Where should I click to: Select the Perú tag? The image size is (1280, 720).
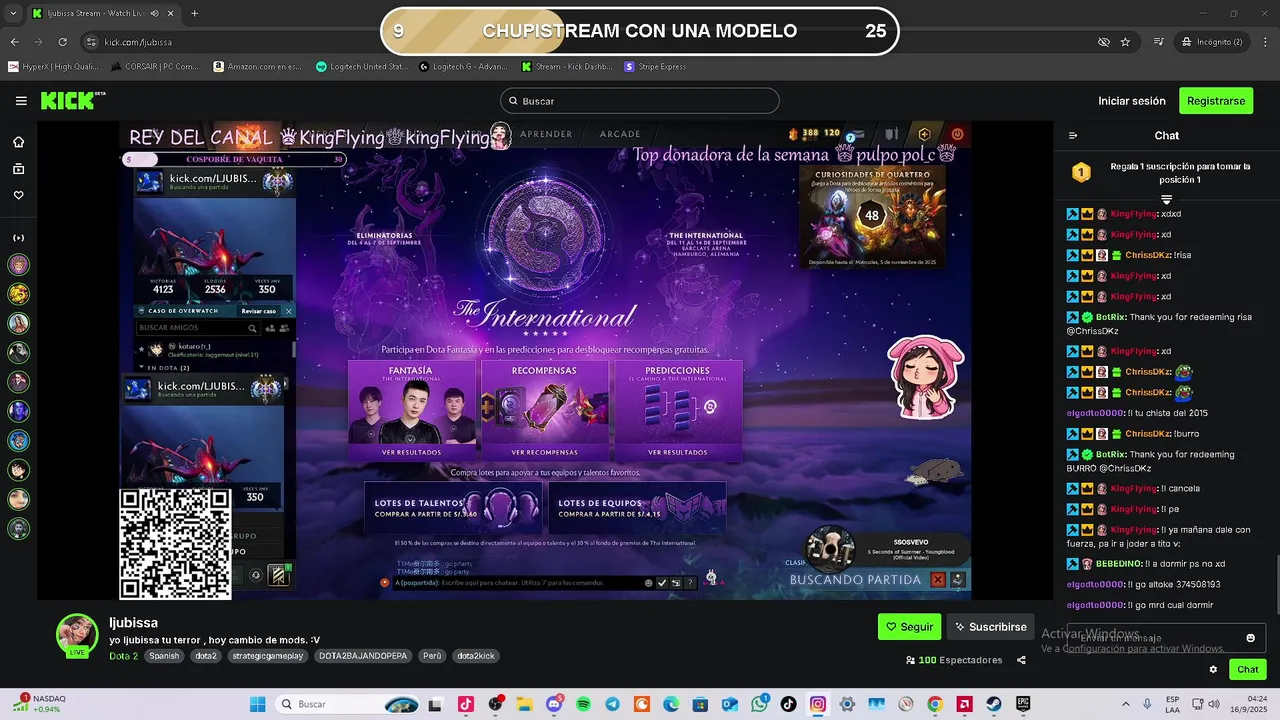pyautogui.click(x=432, y=656)
